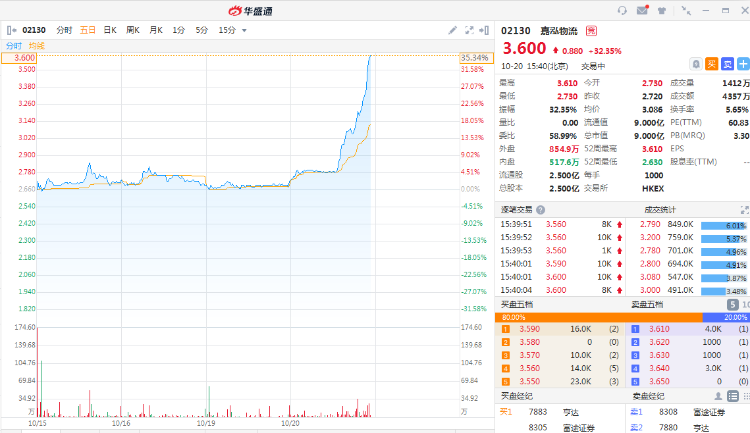Click the 6.01% volume bar at 2.790
Screen dimensions: 750x433
coord(724,225)
